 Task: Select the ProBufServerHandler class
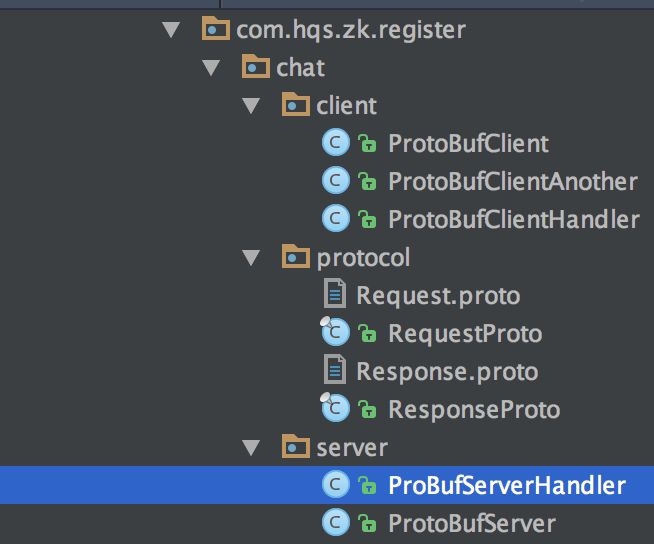(x=506, y=486)
